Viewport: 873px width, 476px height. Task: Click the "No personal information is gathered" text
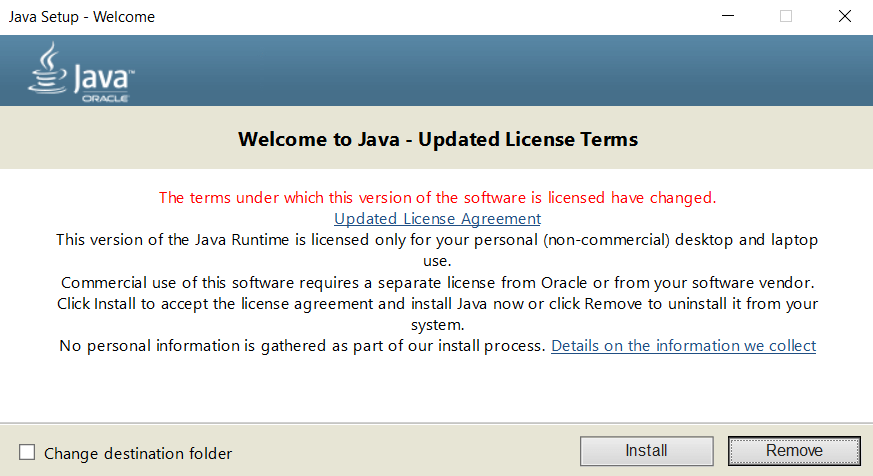(x=300, y=345)
